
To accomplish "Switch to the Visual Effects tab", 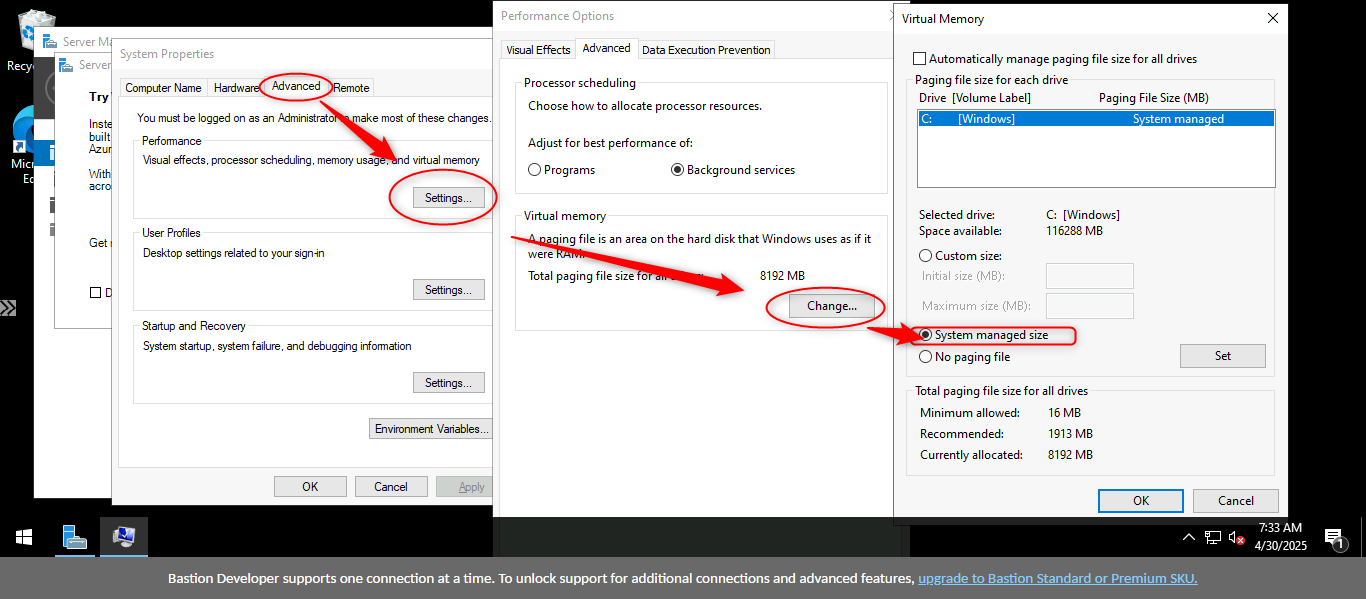I will pos(538,50).
